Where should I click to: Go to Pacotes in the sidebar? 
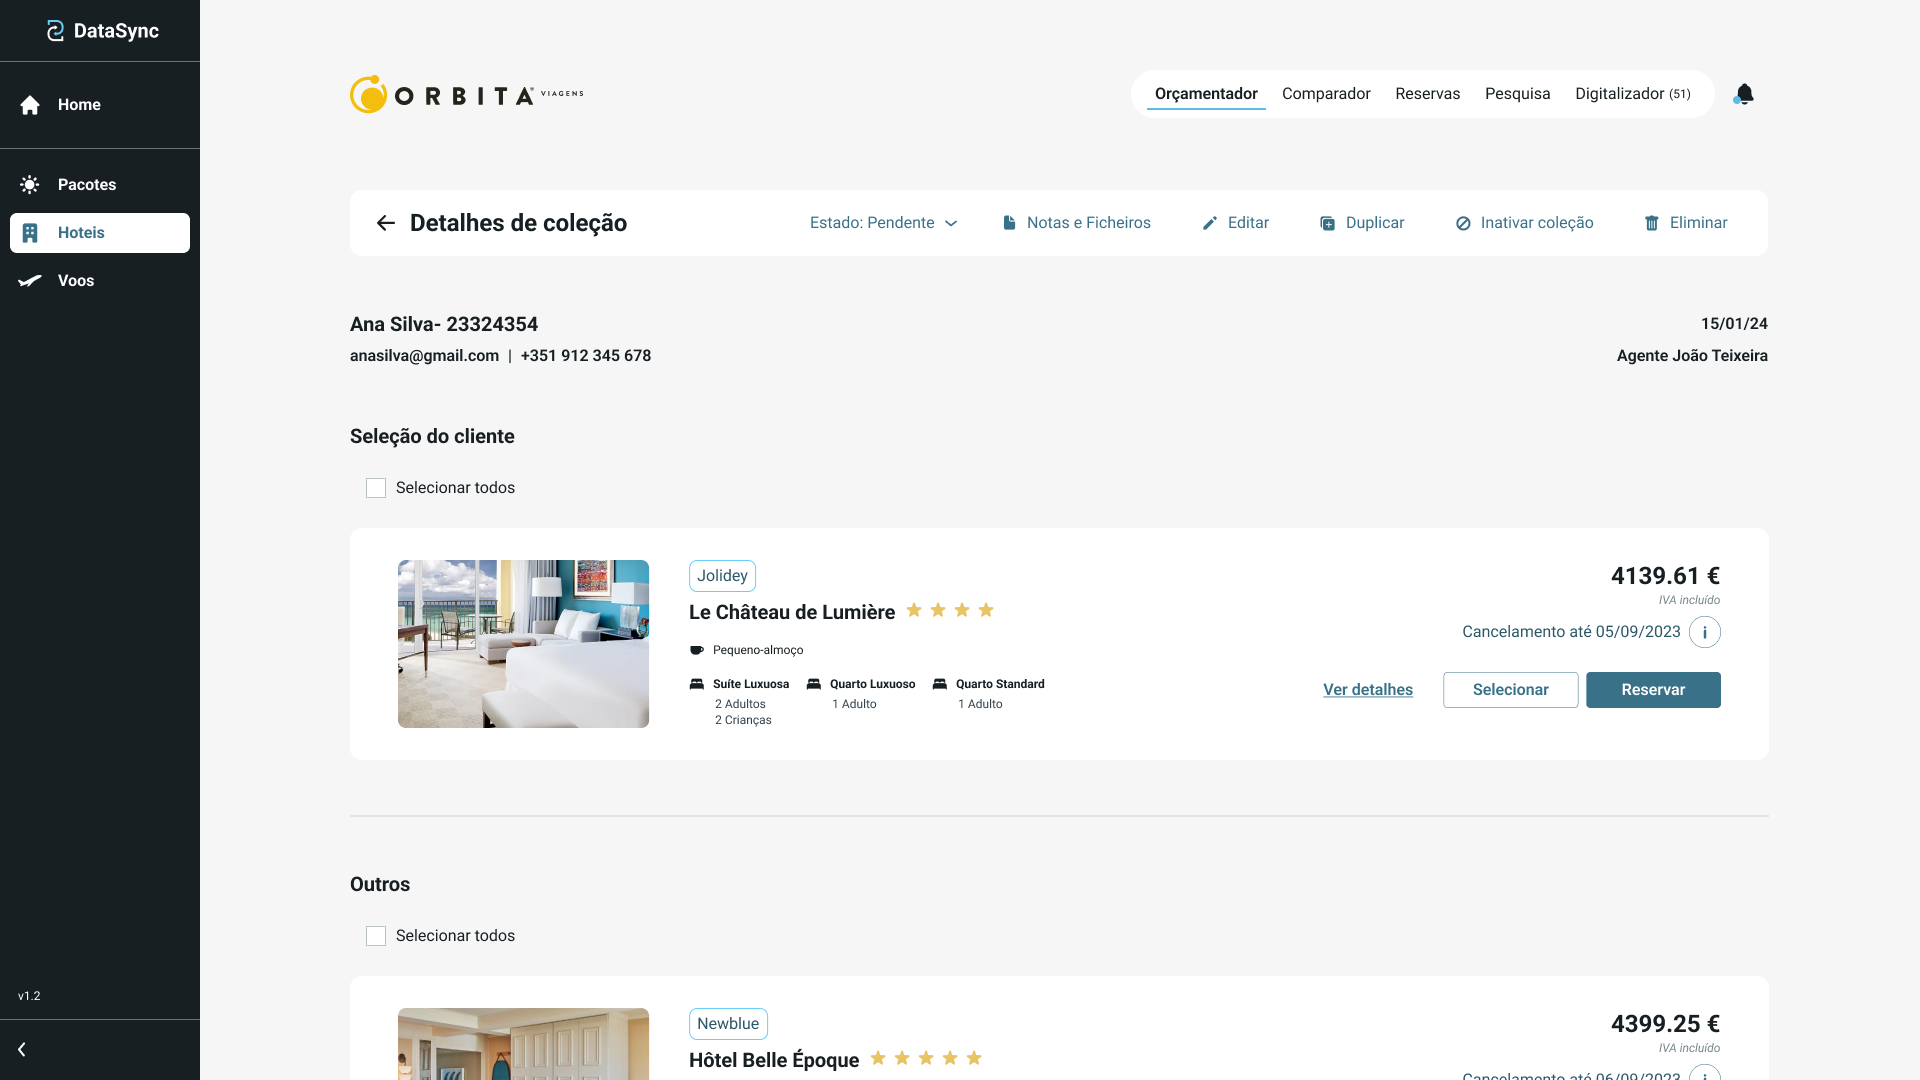(x=86, y=185)
